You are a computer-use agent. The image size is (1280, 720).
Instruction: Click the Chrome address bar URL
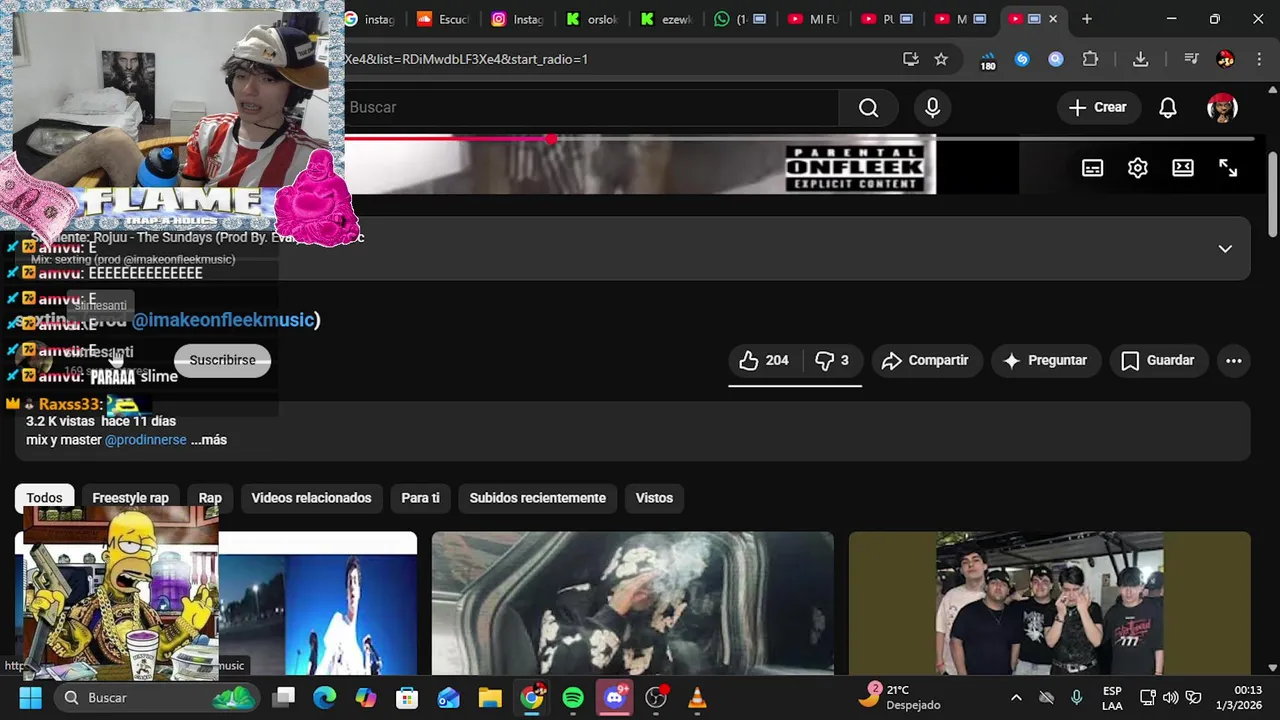467,59
